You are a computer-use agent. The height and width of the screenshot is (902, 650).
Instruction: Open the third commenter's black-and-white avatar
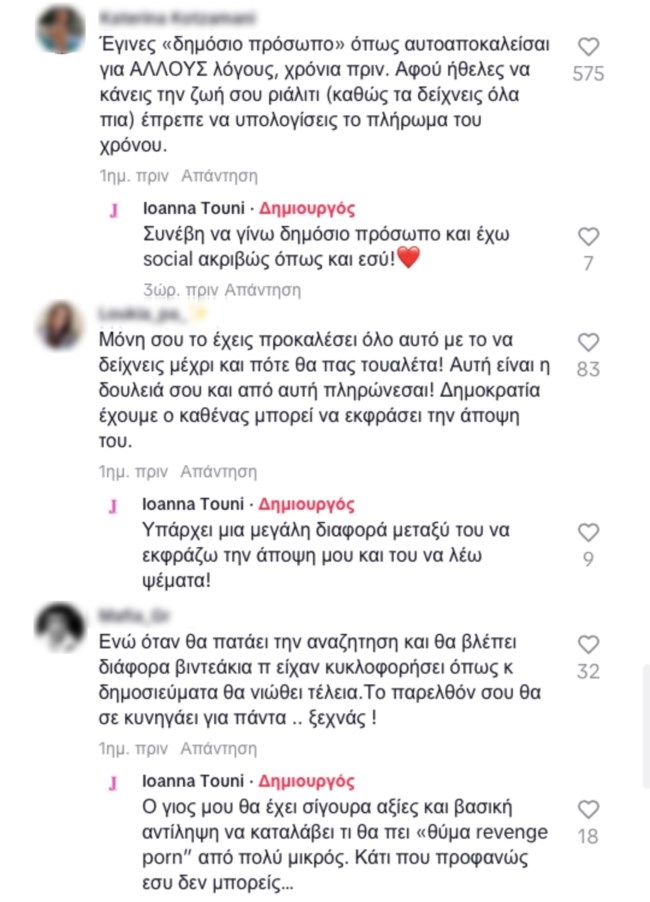[x=60, y=627]
